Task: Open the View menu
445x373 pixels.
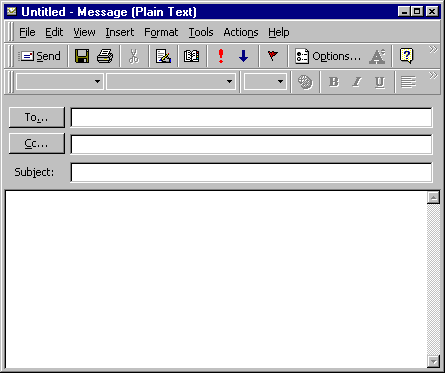Action: tap(84, 32)
